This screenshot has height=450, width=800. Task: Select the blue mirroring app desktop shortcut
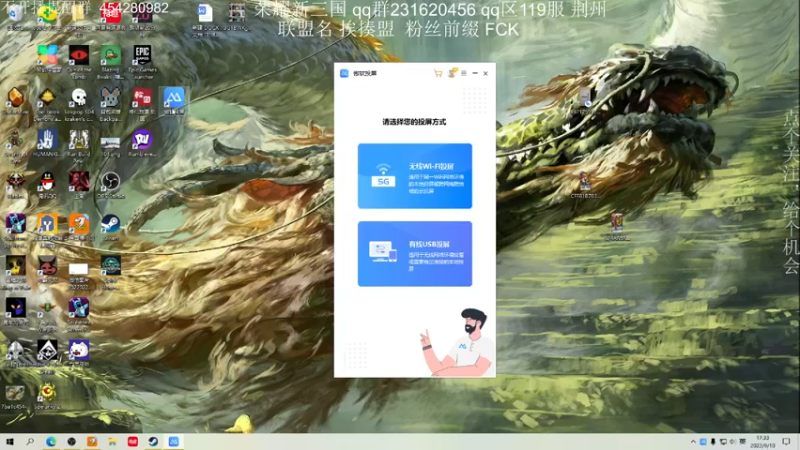pos(174,101)
